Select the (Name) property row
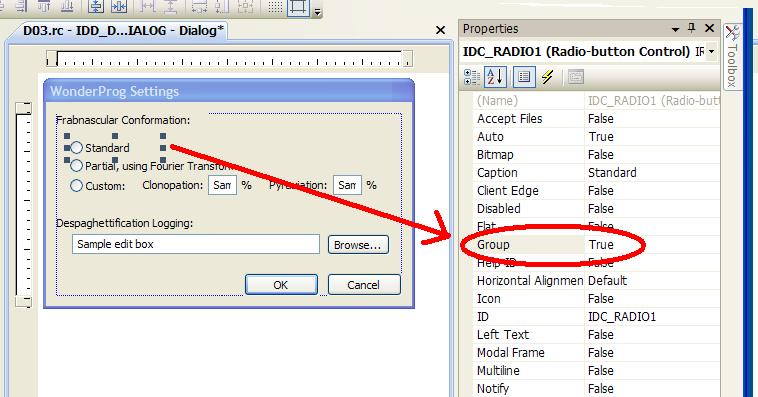The width and height of the screenshot is (758, 397). point(597,101)
